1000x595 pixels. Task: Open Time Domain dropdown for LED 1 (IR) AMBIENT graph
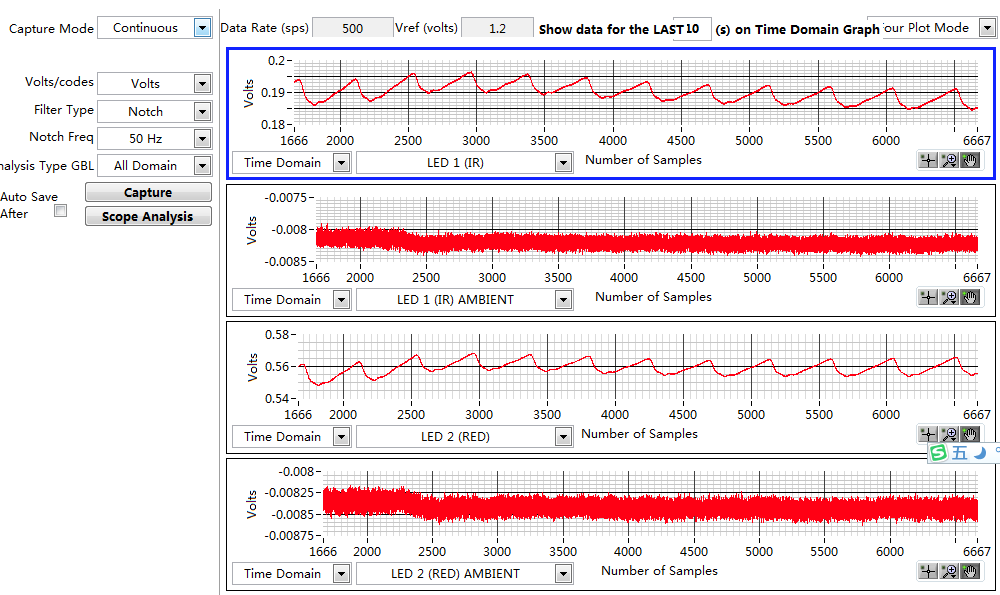tap(342, 300)
